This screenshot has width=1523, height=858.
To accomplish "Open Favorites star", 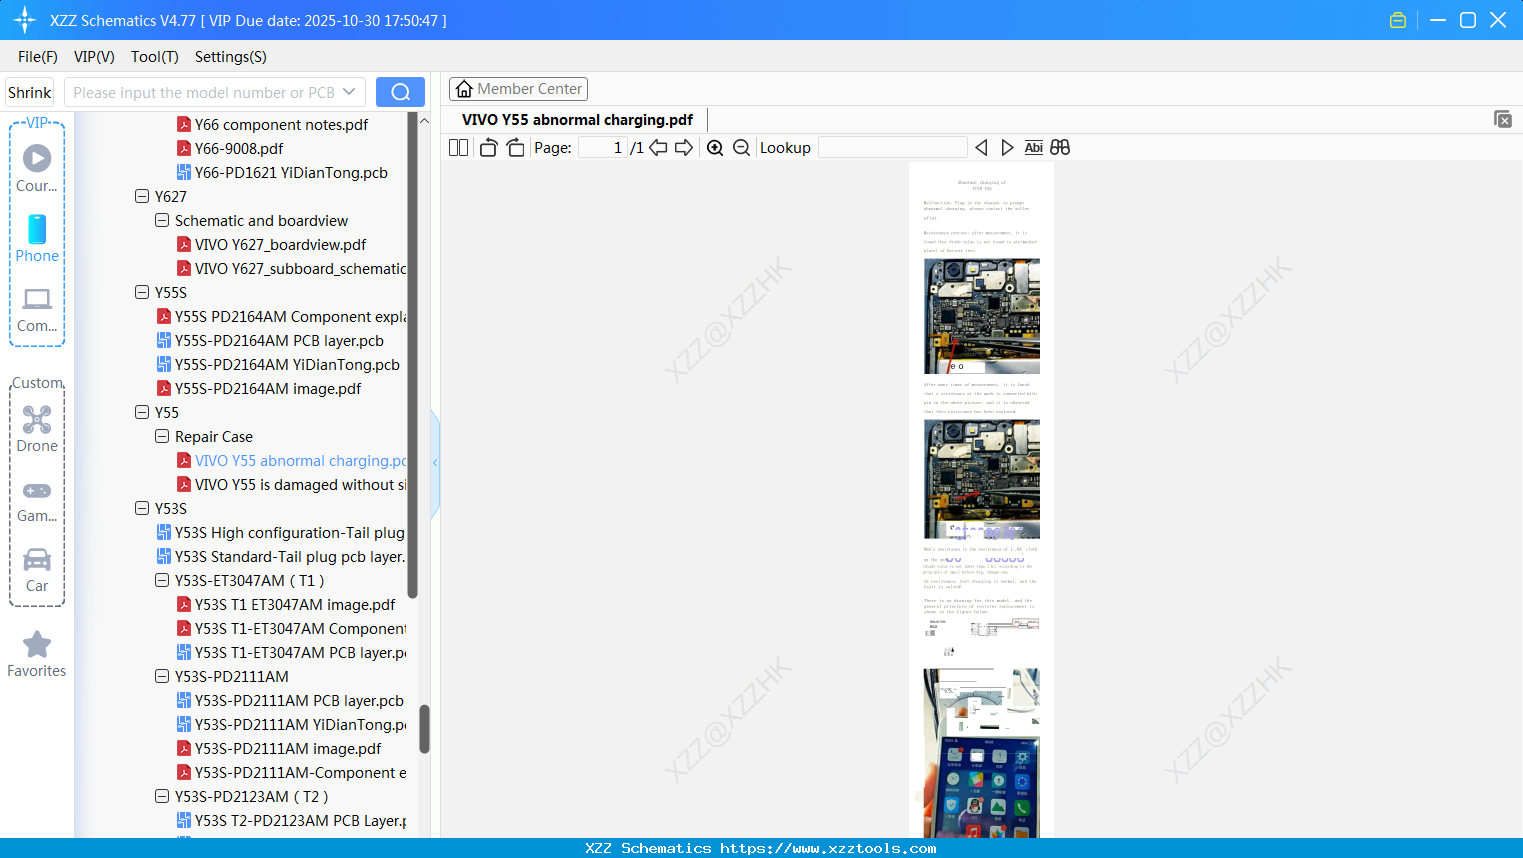I will (x=37, y=654).
